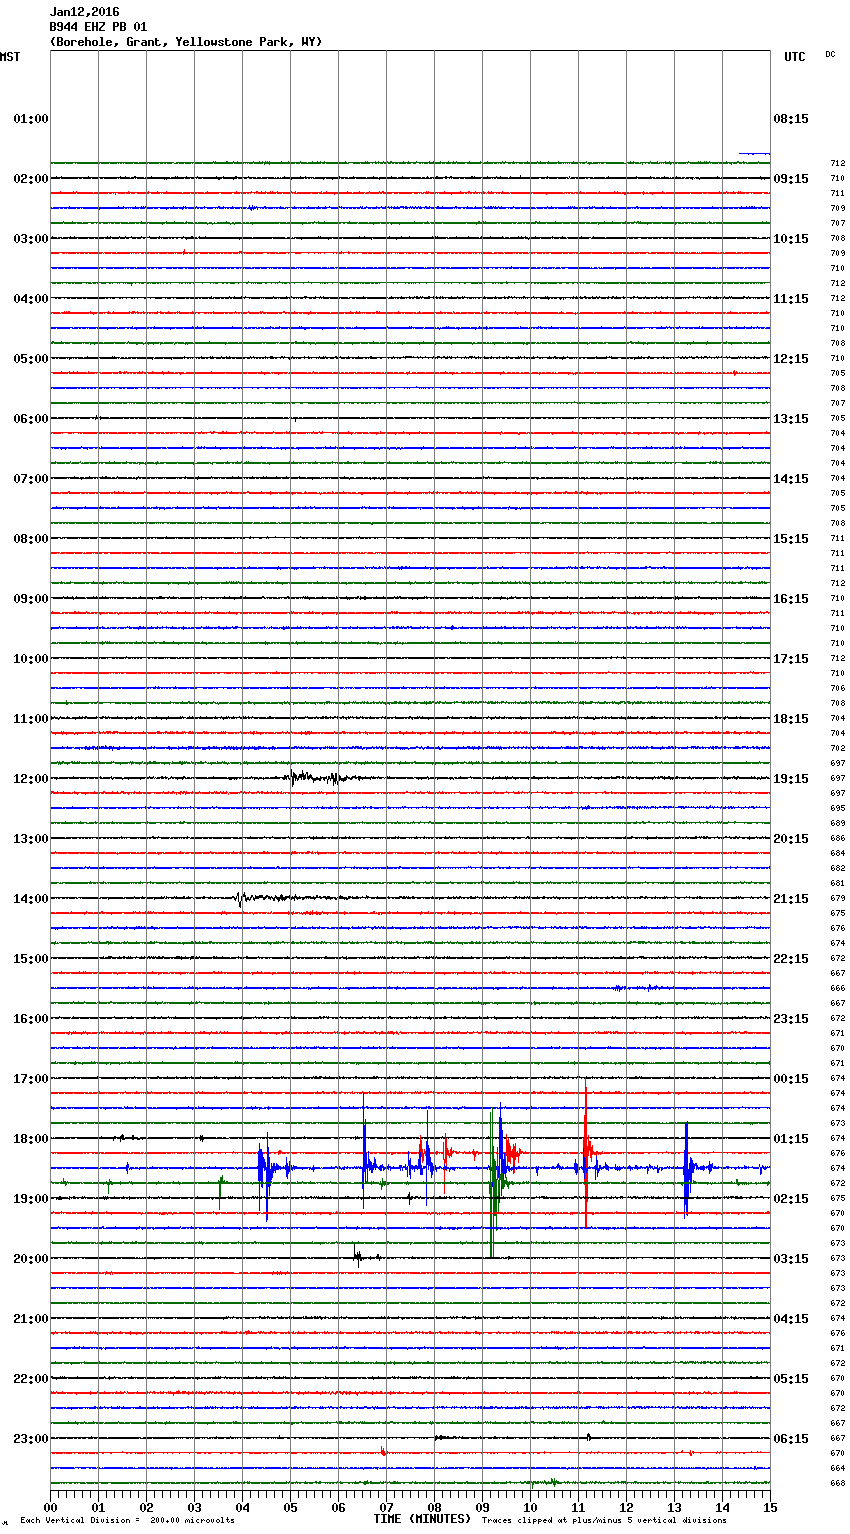
Task: Click the '18:15' UTC time label
Action: pyautogui.click(x=791, y=719)
